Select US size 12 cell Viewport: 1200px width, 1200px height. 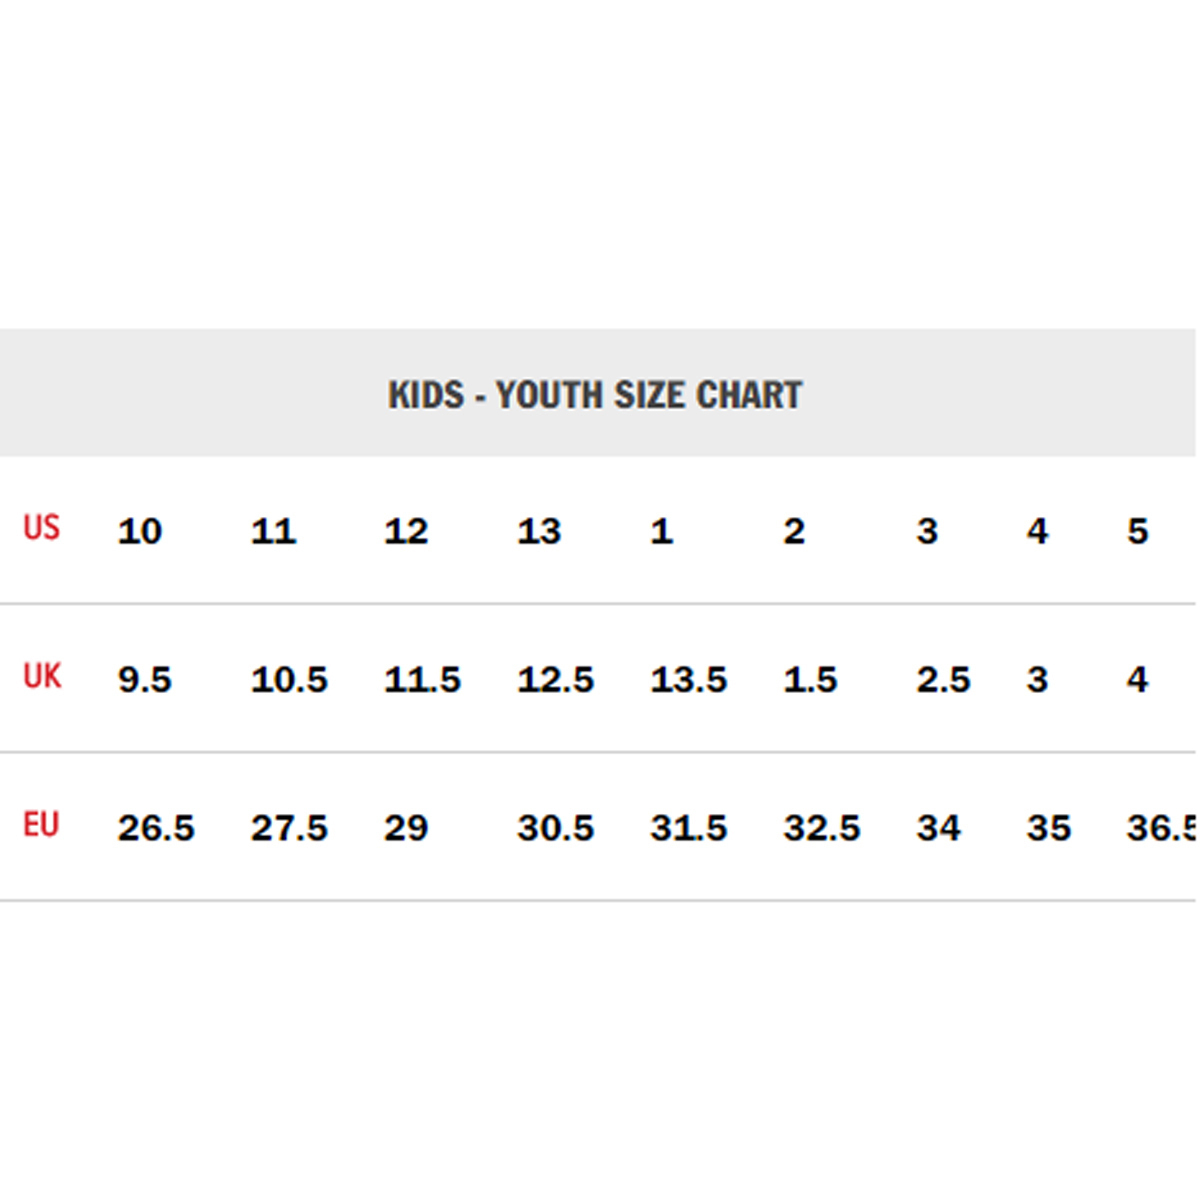(406, 531)
